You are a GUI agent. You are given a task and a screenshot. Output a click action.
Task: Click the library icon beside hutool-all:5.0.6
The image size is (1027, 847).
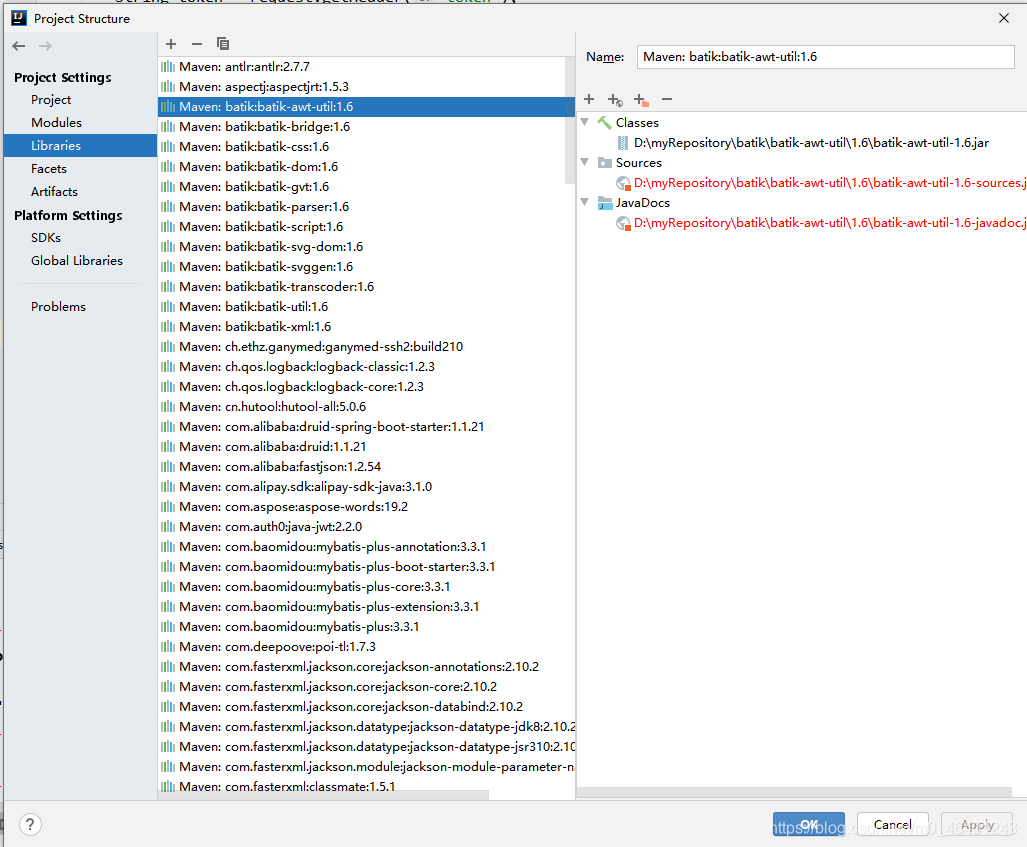(168, 407)
